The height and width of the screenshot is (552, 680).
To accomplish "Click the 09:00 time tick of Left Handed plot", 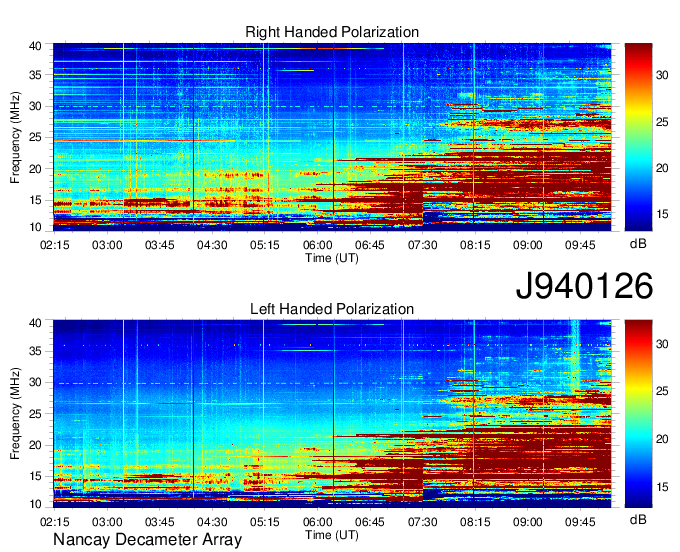I will pyautogui.click(x=527, y=522).
